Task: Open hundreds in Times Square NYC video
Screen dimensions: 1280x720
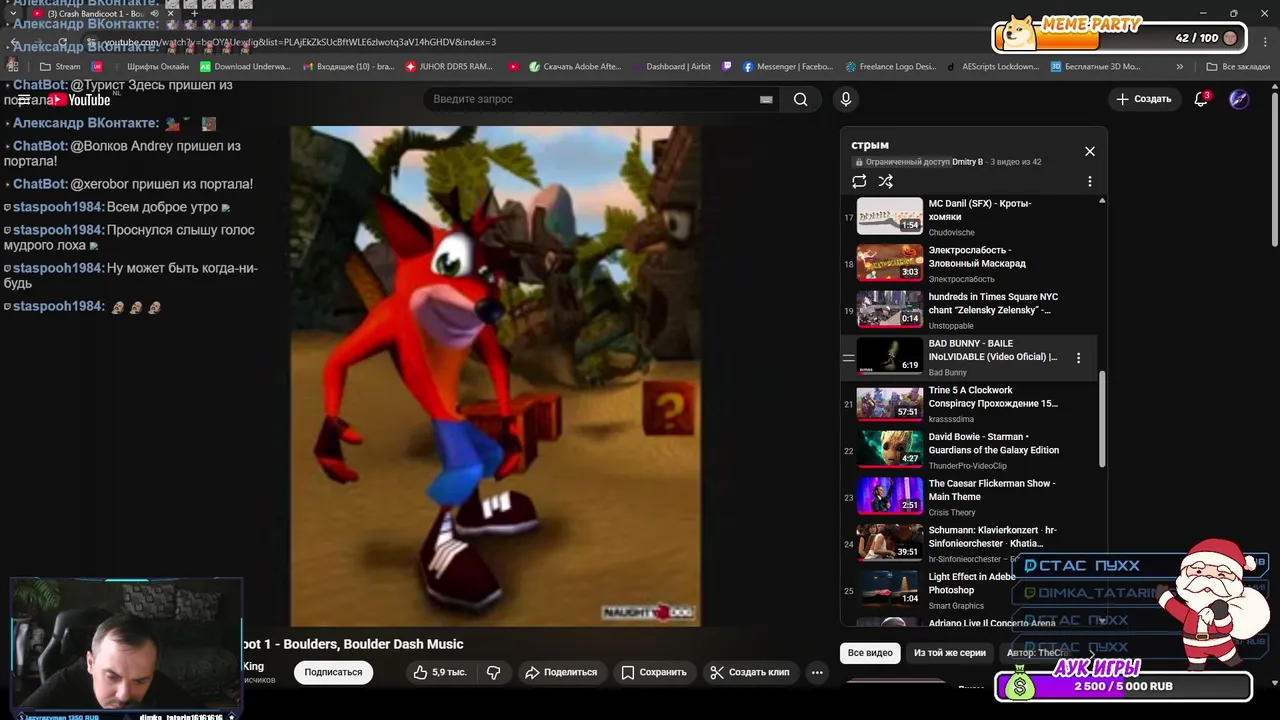Action: [x=969, y=310]
